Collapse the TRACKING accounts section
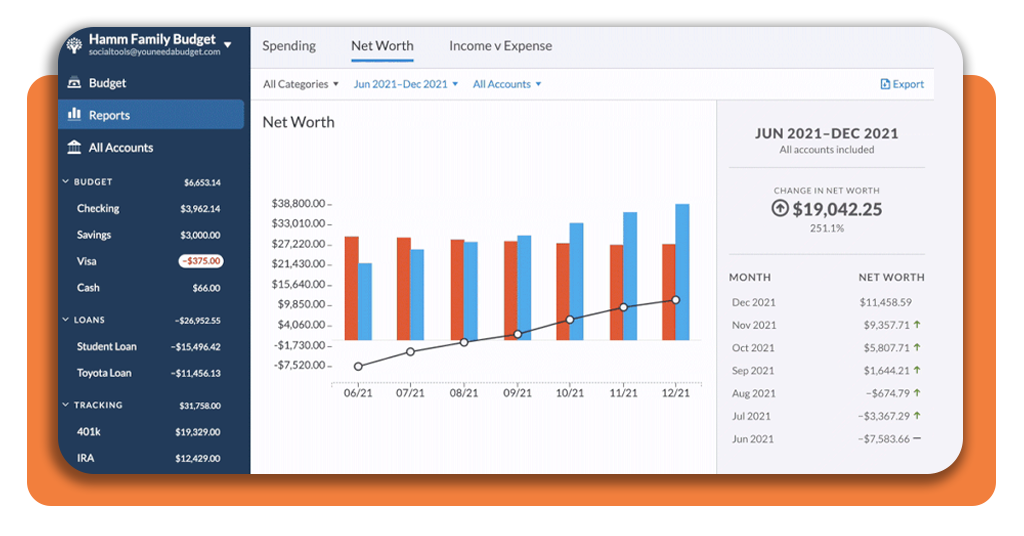This screenshot has width=1024, height=536. (66, 405)
